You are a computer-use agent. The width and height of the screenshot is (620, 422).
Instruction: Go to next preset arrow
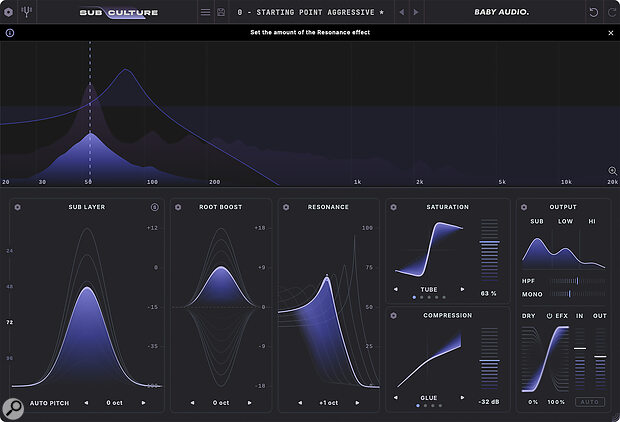[x=416, y=12]
